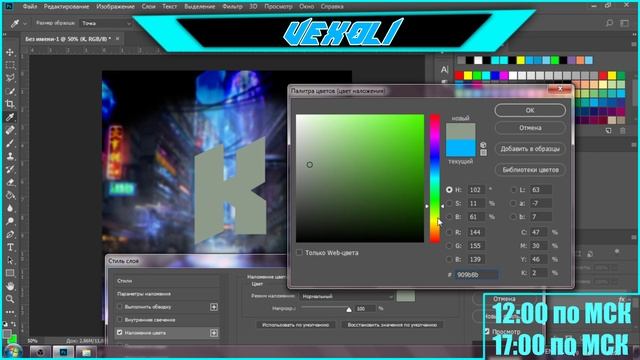640x360 pixels.
Task: Click the plus button beside Выполнить обводку
Action: [x=214, y=307]
